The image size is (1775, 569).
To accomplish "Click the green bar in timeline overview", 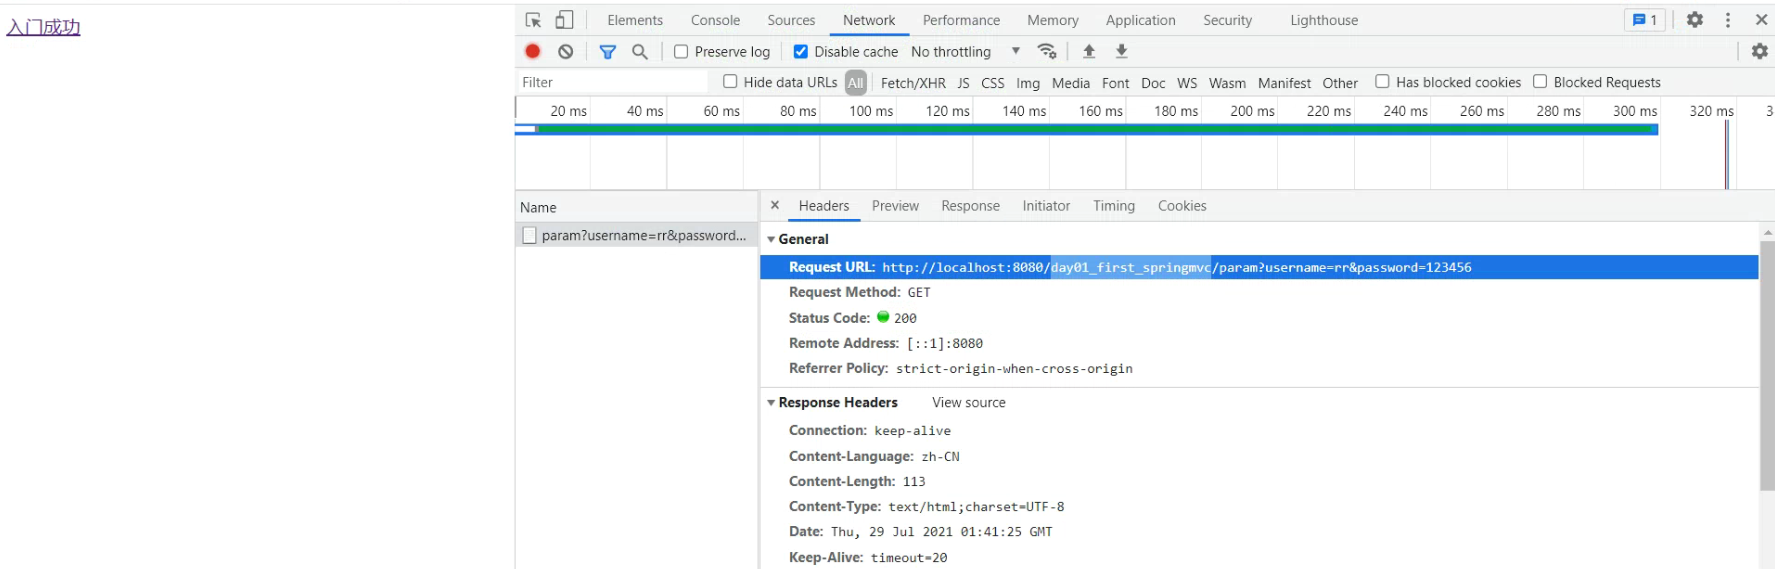I will tap(1097, 129).
